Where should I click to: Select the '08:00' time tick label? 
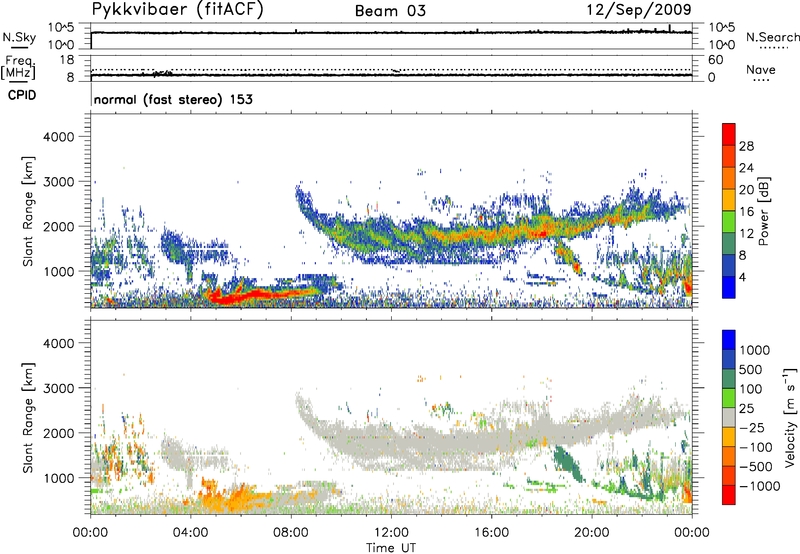click(291, 533)
